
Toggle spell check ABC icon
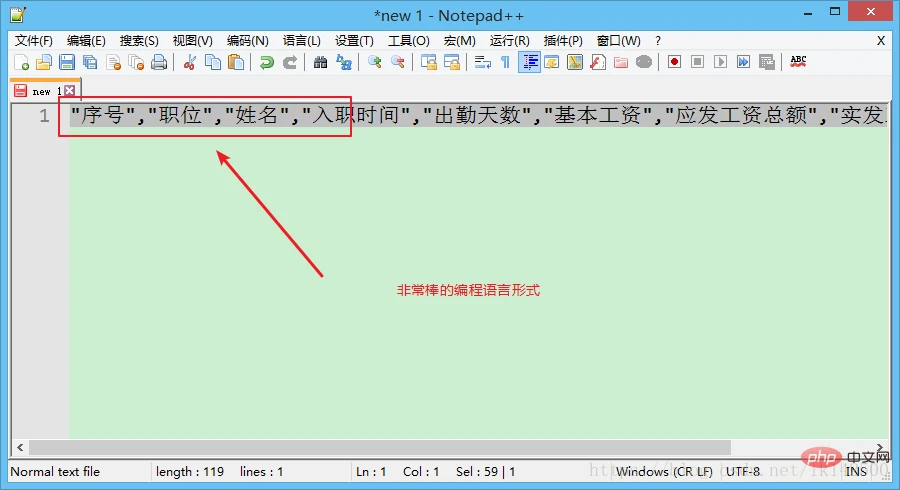click(798, 61)
